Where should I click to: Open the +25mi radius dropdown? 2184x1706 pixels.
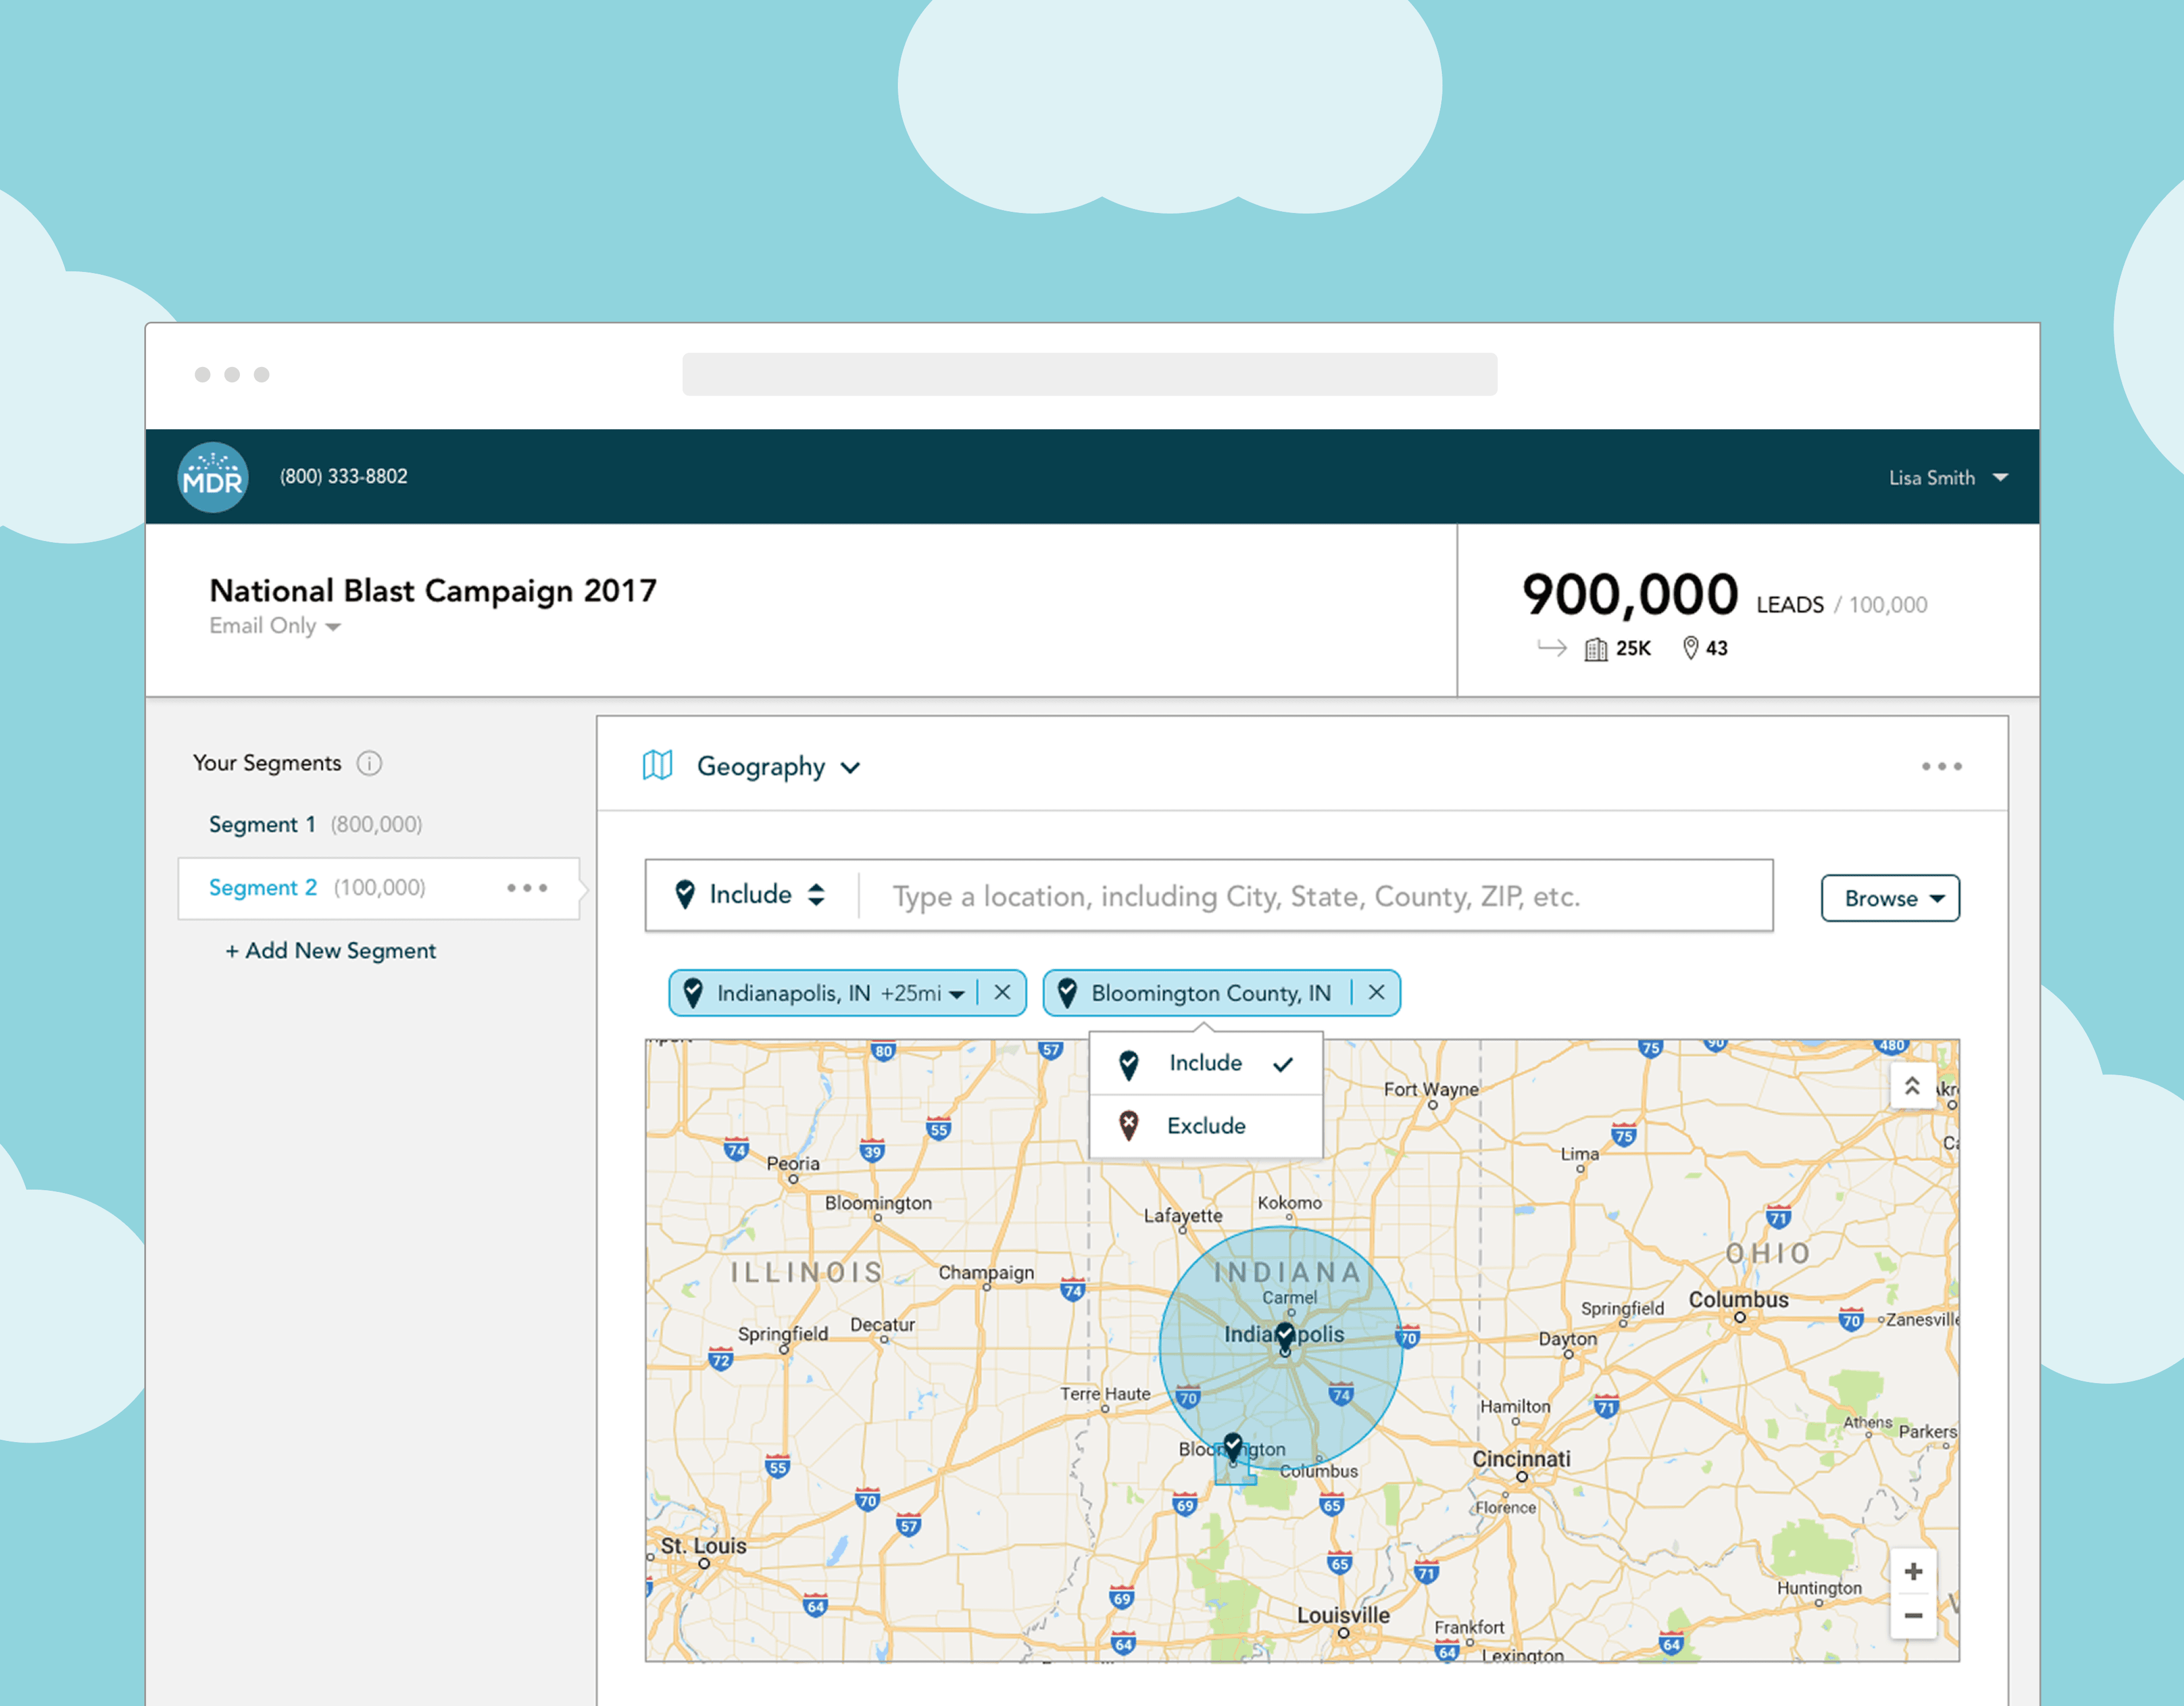[x=922, y=993]
